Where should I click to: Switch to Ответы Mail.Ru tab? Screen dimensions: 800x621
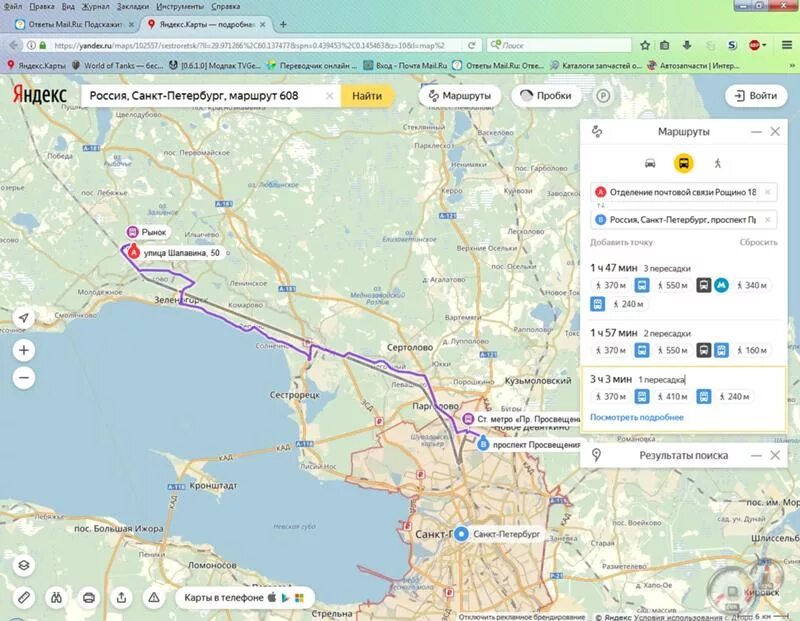click(74, 24)
